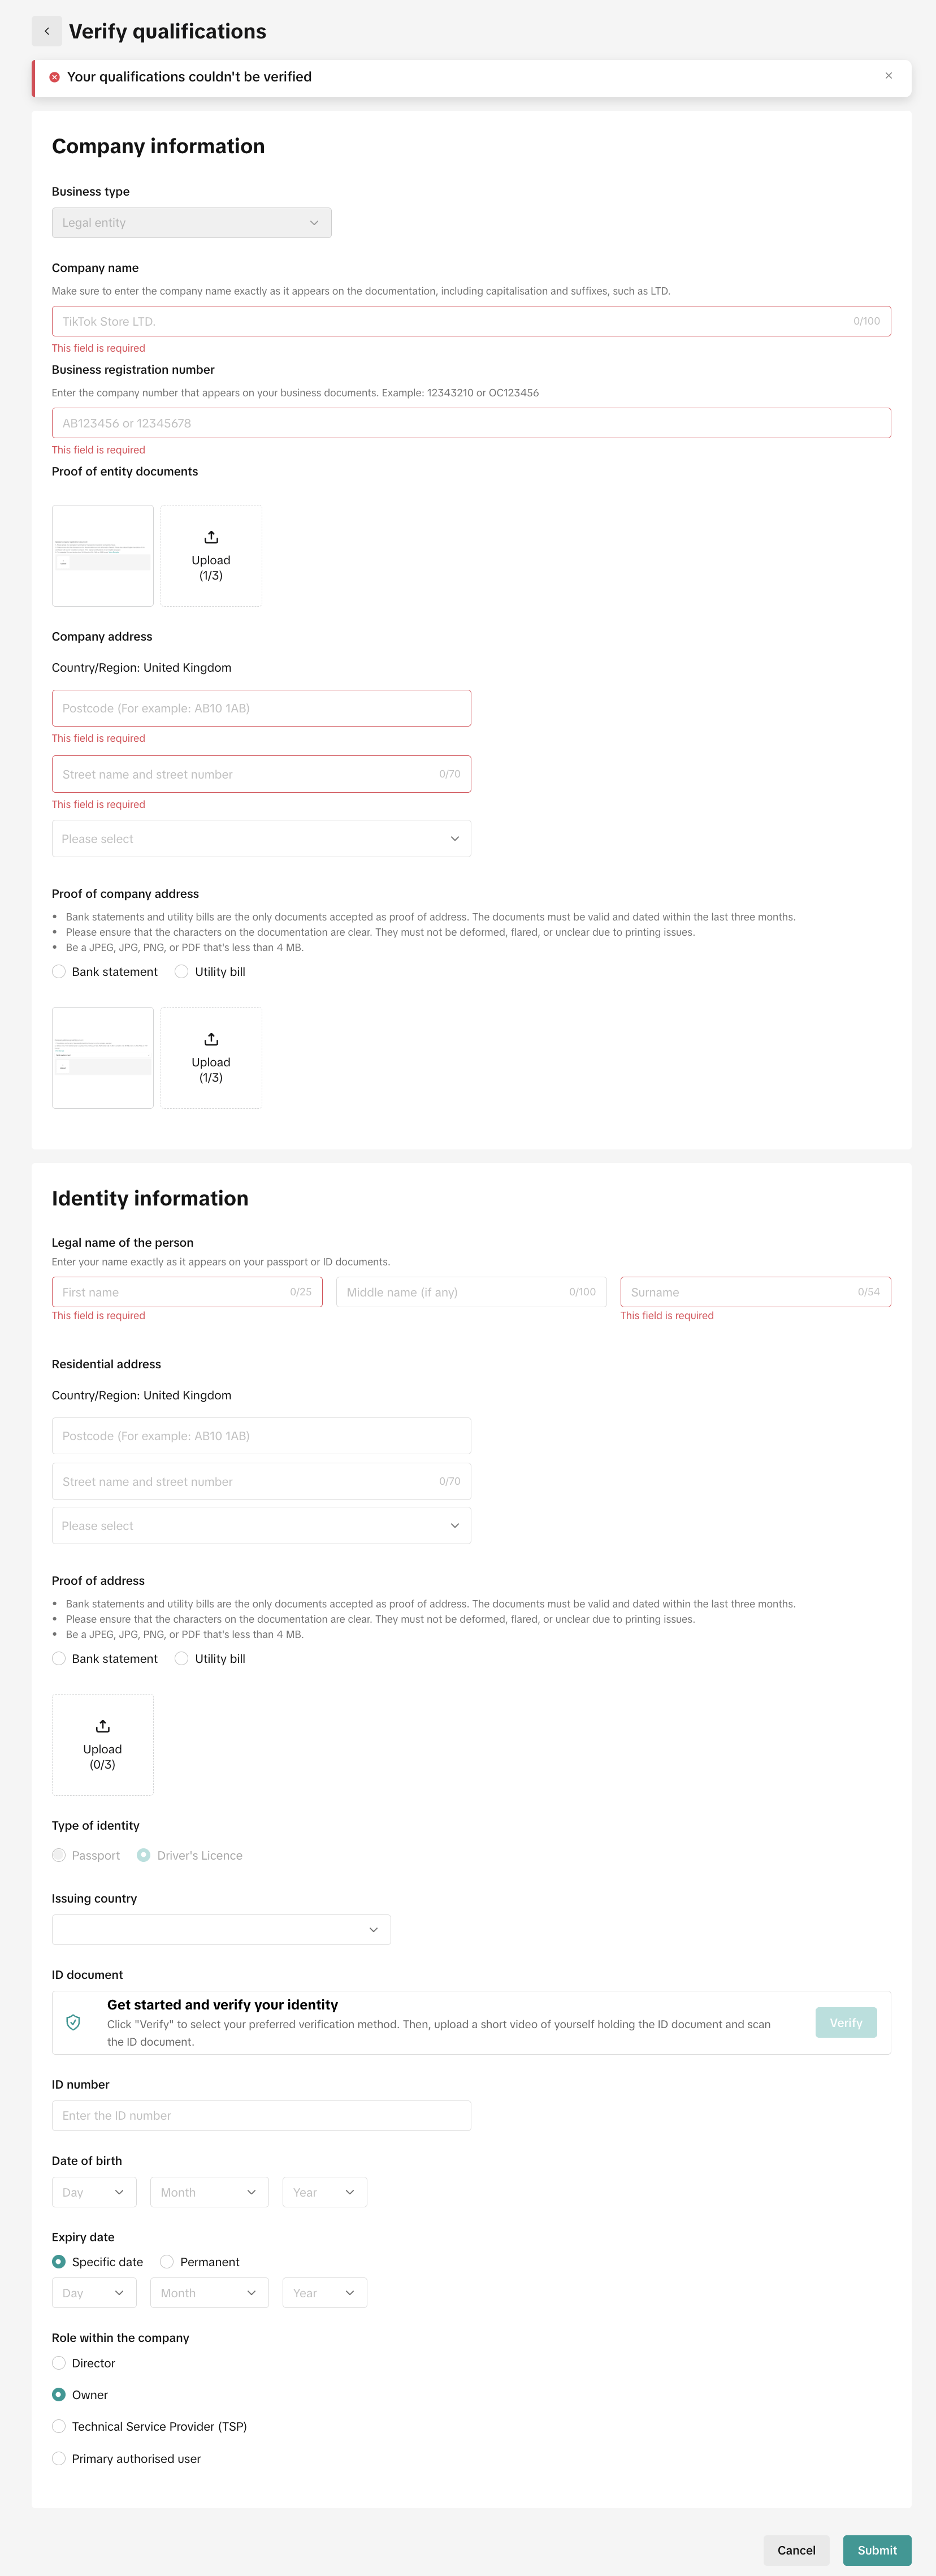Open the Issuing country dropdown
This screenshot has width=936, height=2576.
tap(221, 1930)
